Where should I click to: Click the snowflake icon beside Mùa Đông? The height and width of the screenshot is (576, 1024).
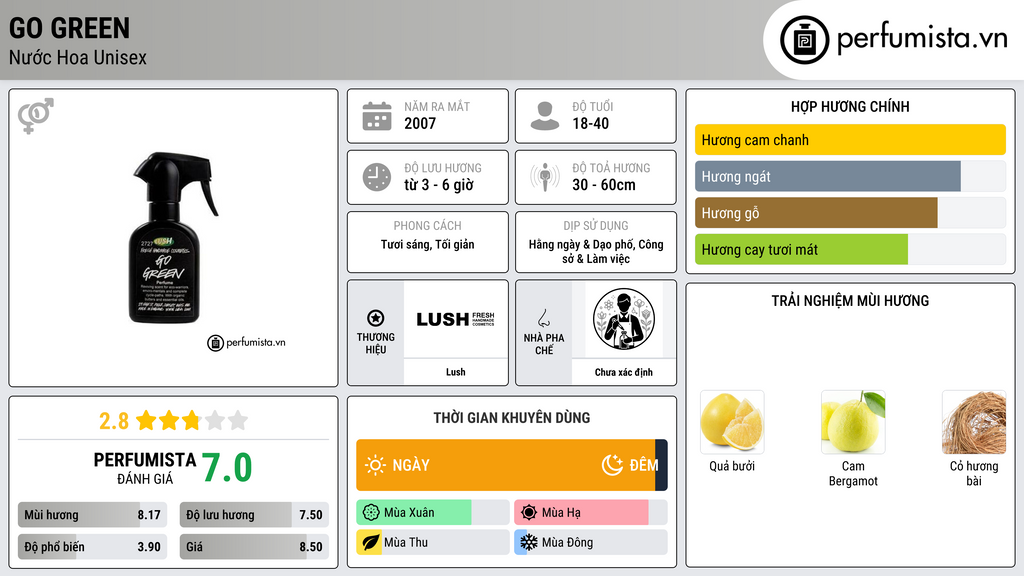529,542
